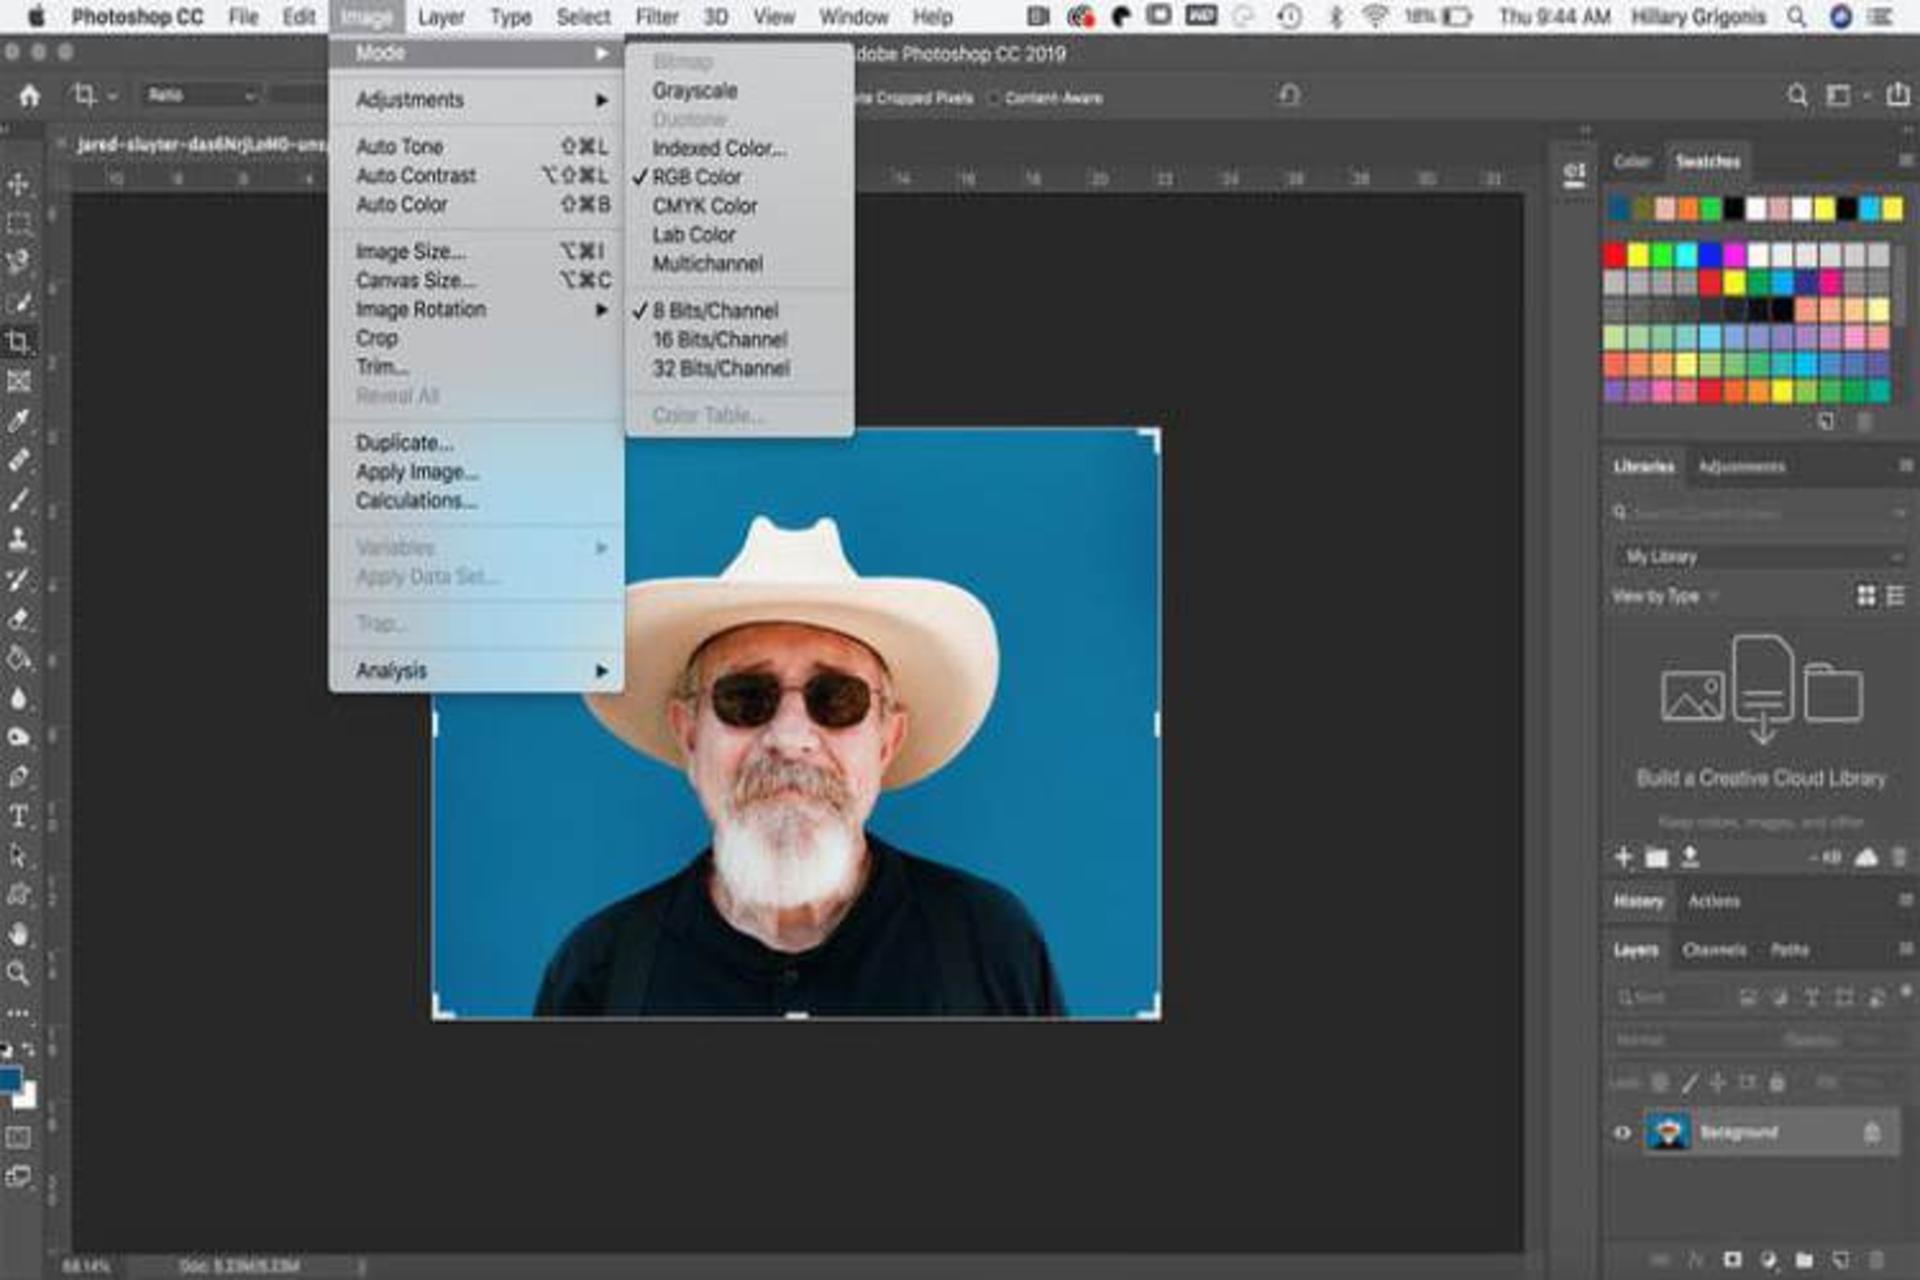Select the Eraser tool
Viewport: 1920px width, 1280px height.
point(18,619)
